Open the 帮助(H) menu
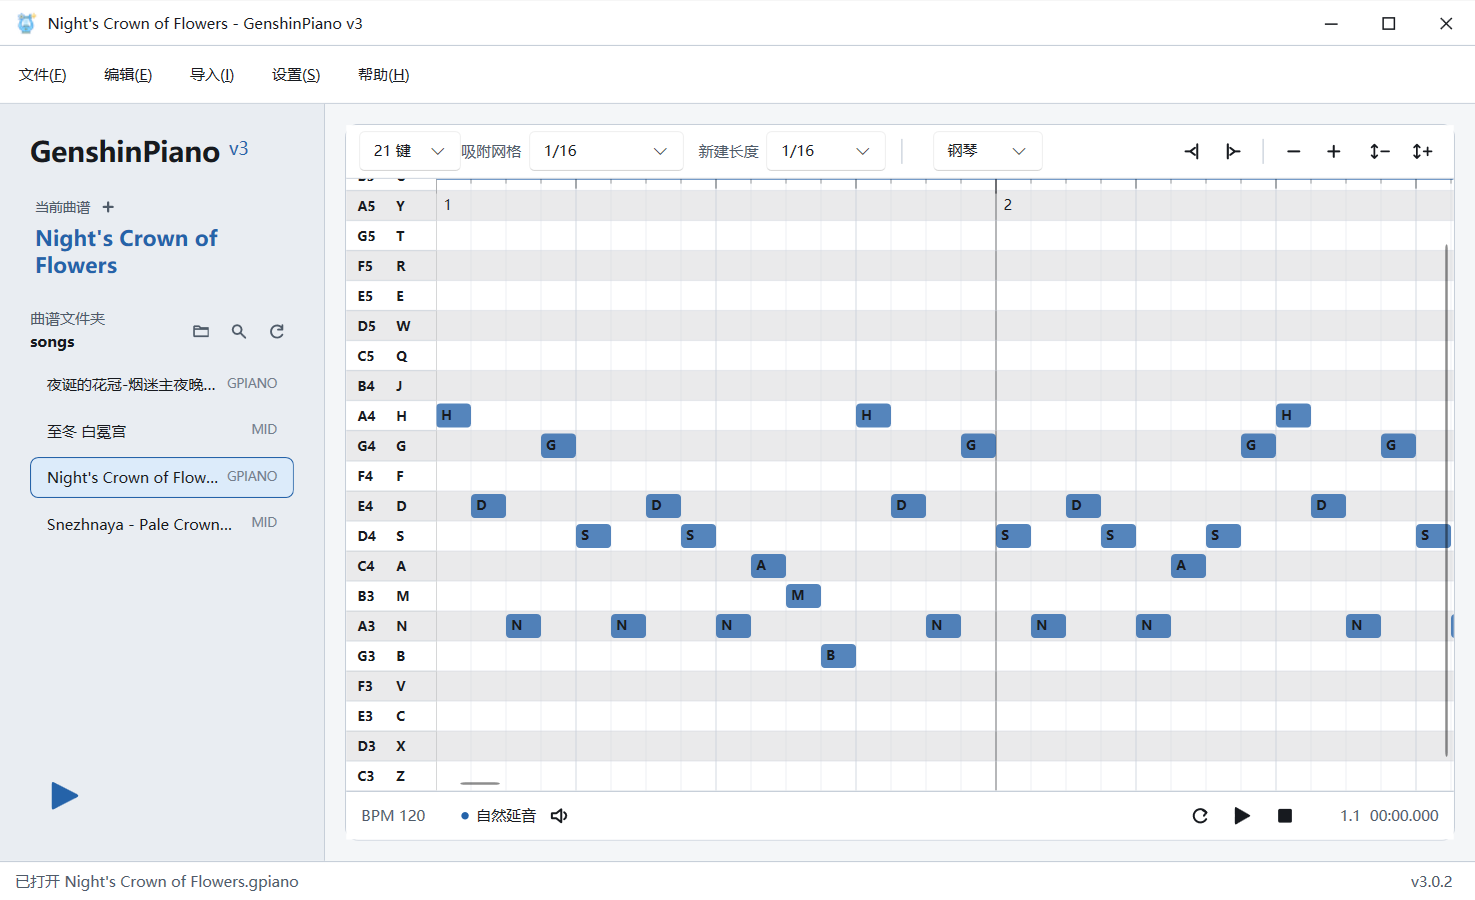 coord(384,75)
